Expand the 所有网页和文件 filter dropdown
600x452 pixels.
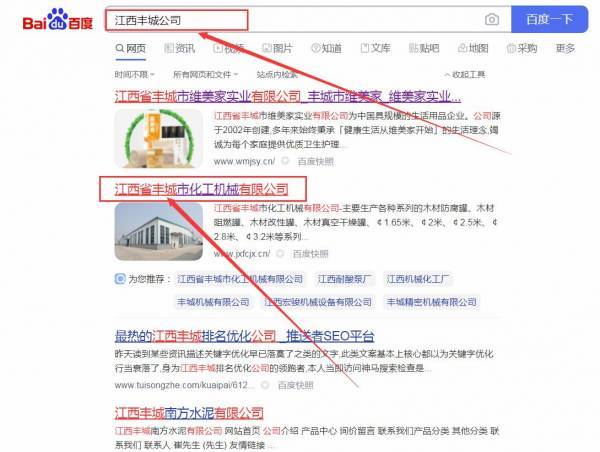pos(206,74)
